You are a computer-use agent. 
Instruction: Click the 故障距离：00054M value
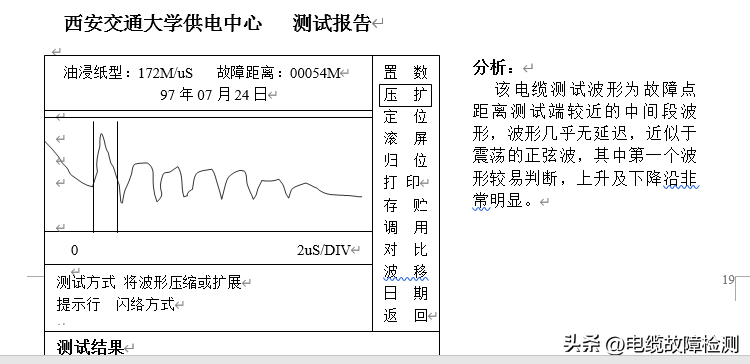[x=279, y=73]
